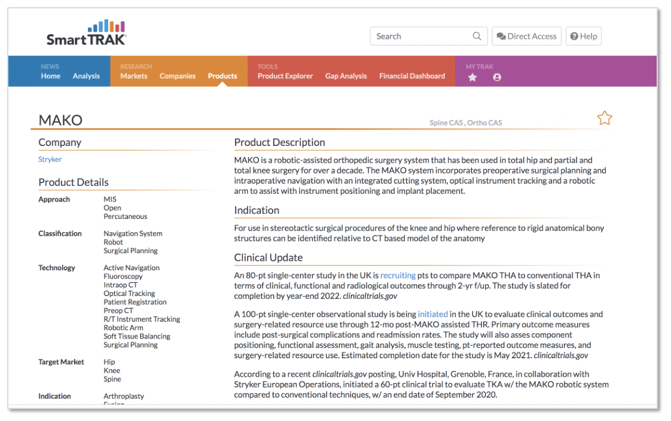The width and height of the screenshot is (671, 421).
Task: Follow the Stryker company link
Action: pos(50,159)
